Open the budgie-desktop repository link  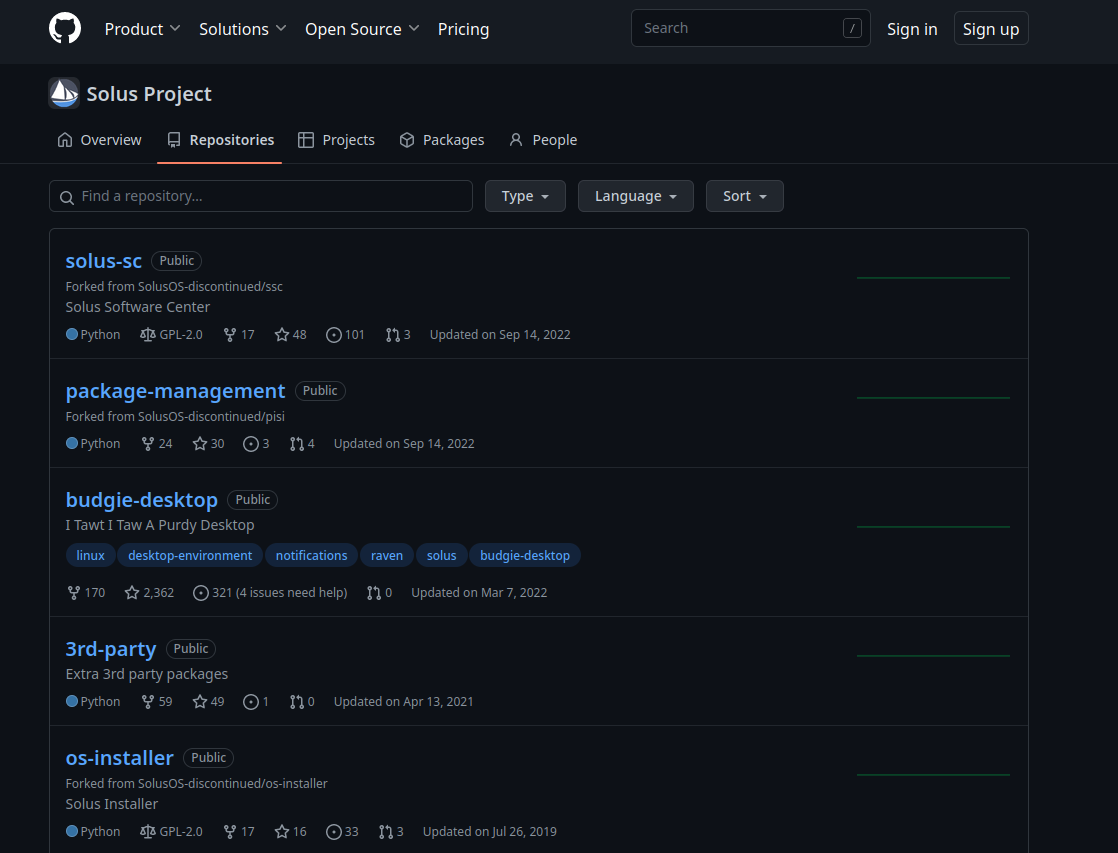click(x=142, y=500)
